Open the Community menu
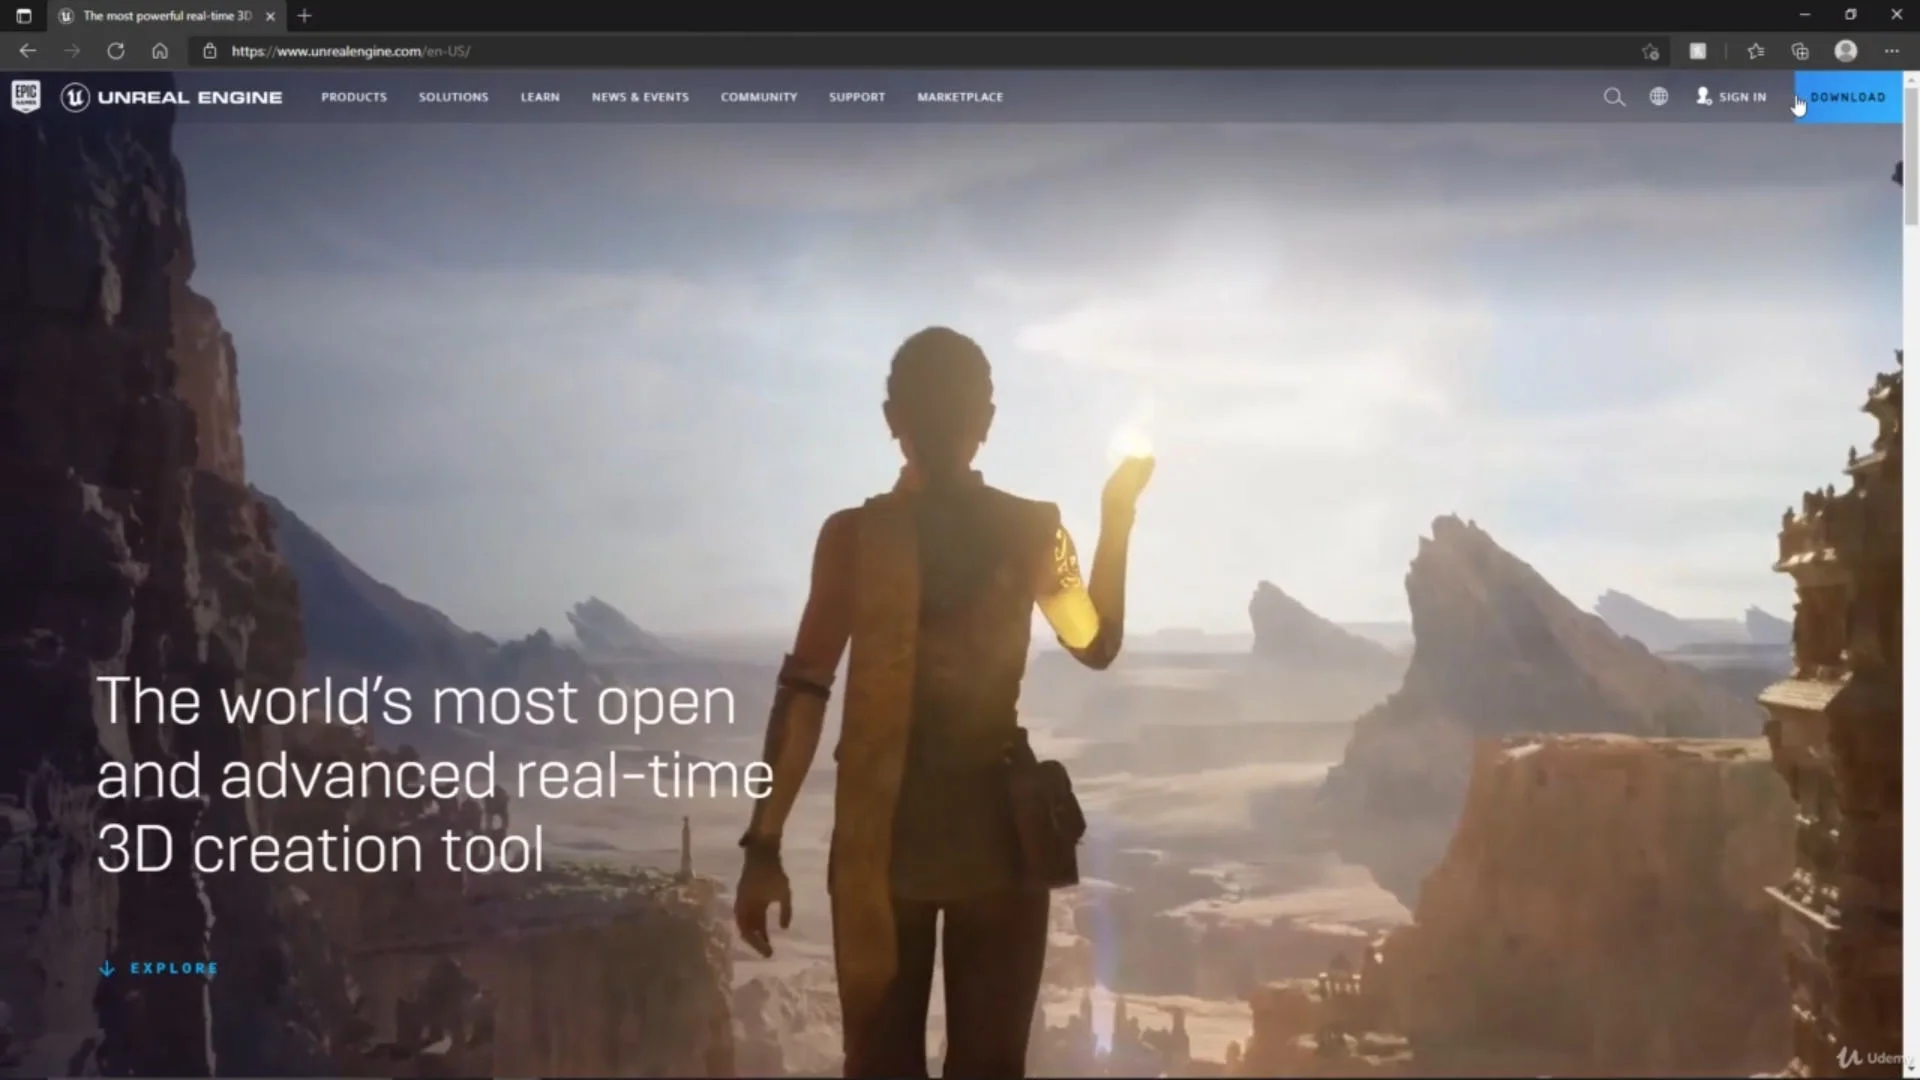Viewport: 1920px width, 1080px height. click(759, 97)
